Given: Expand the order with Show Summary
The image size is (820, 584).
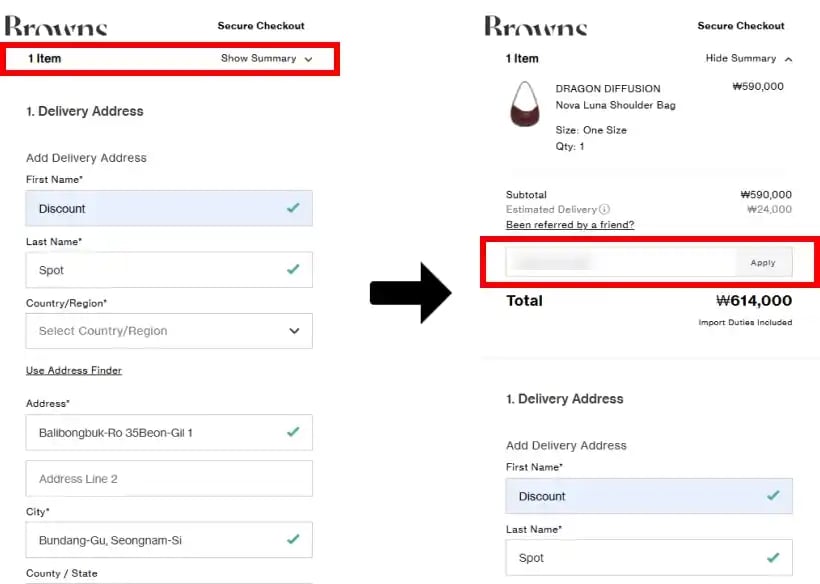Looking at the screenshot, I should pos(266,59).
